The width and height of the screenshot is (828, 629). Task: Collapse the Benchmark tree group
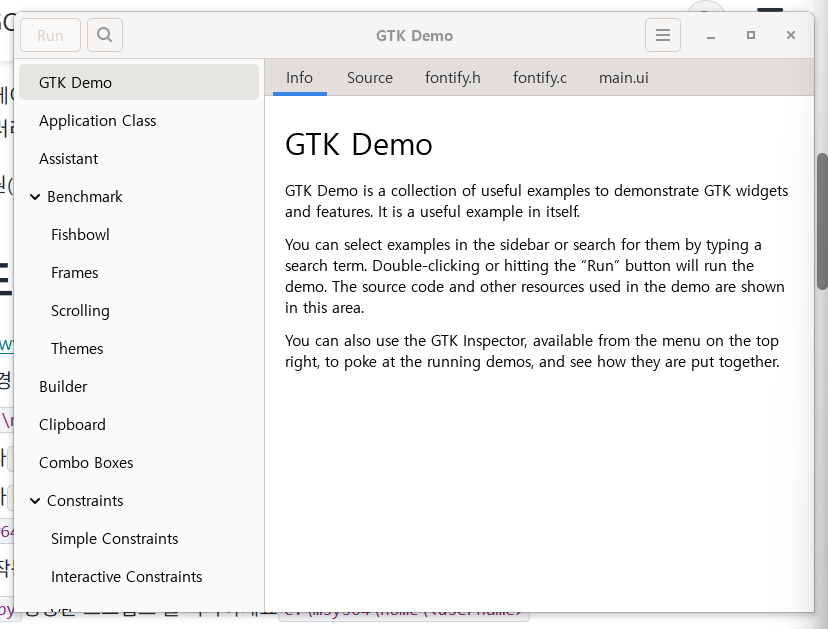click(35, 197)
